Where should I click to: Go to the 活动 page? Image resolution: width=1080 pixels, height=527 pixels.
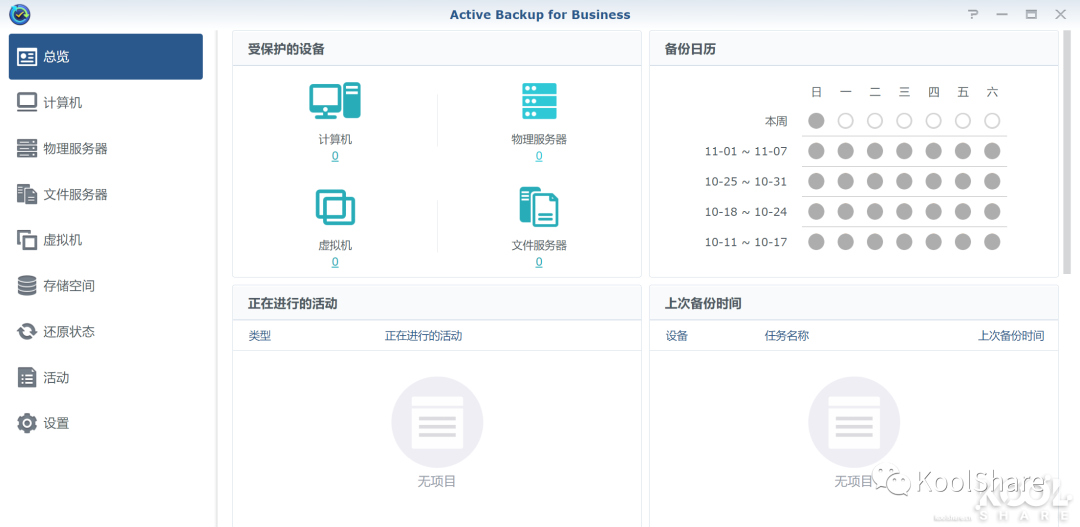(105, 378)
